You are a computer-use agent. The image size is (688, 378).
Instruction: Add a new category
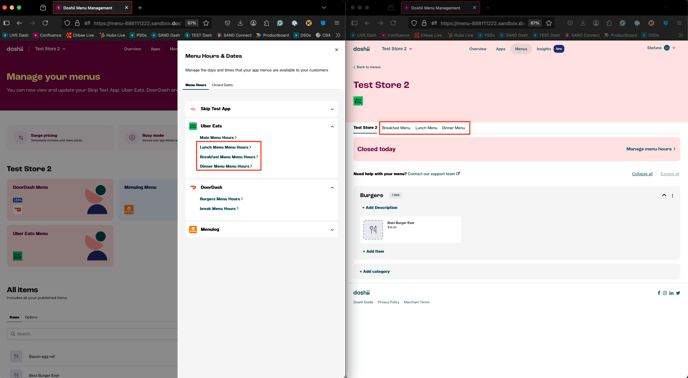374,272
